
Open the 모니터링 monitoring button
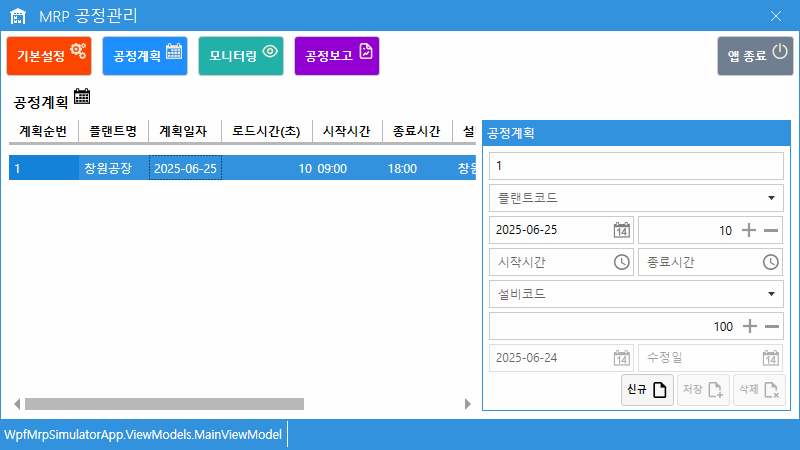click(241, 56)
